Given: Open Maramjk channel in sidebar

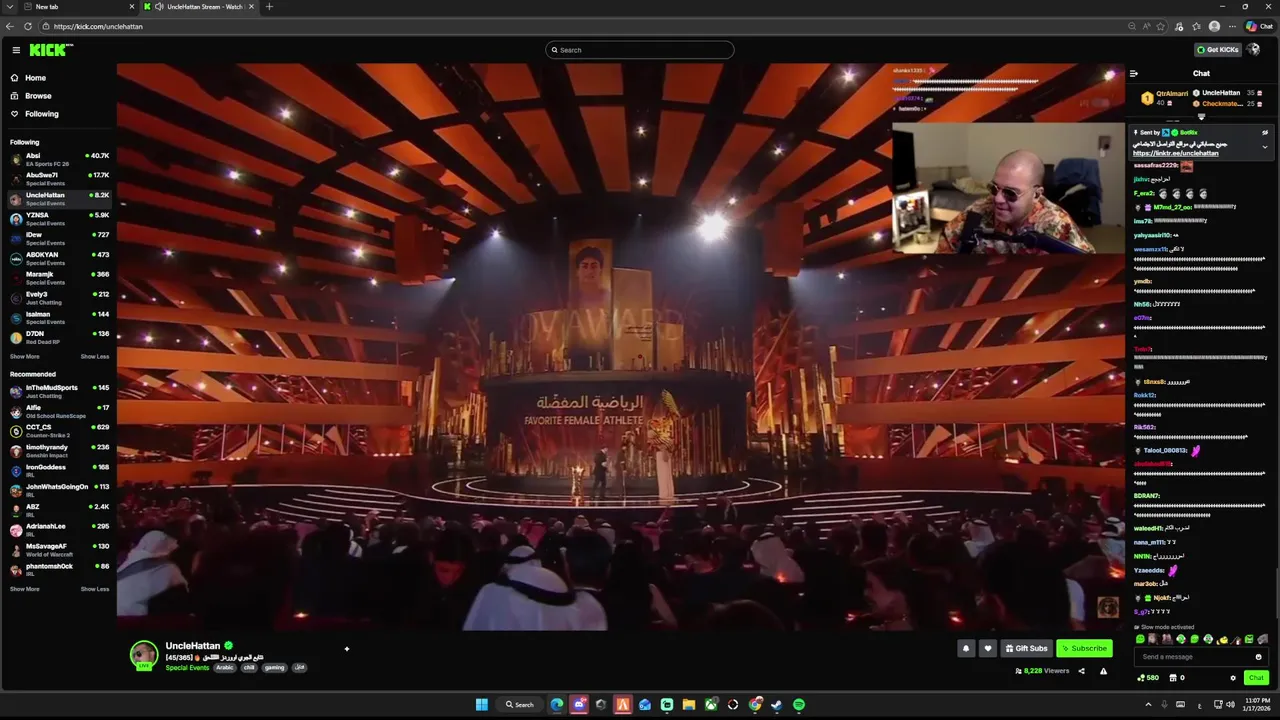Looking at the screenshot, I should coord(60,278).
